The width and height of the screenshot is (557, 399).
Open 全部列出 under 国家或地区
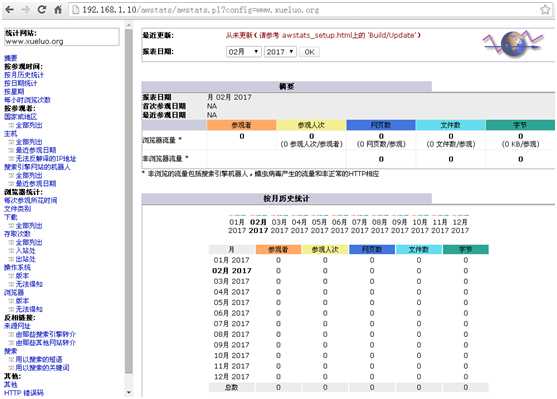tap(29, 125)
